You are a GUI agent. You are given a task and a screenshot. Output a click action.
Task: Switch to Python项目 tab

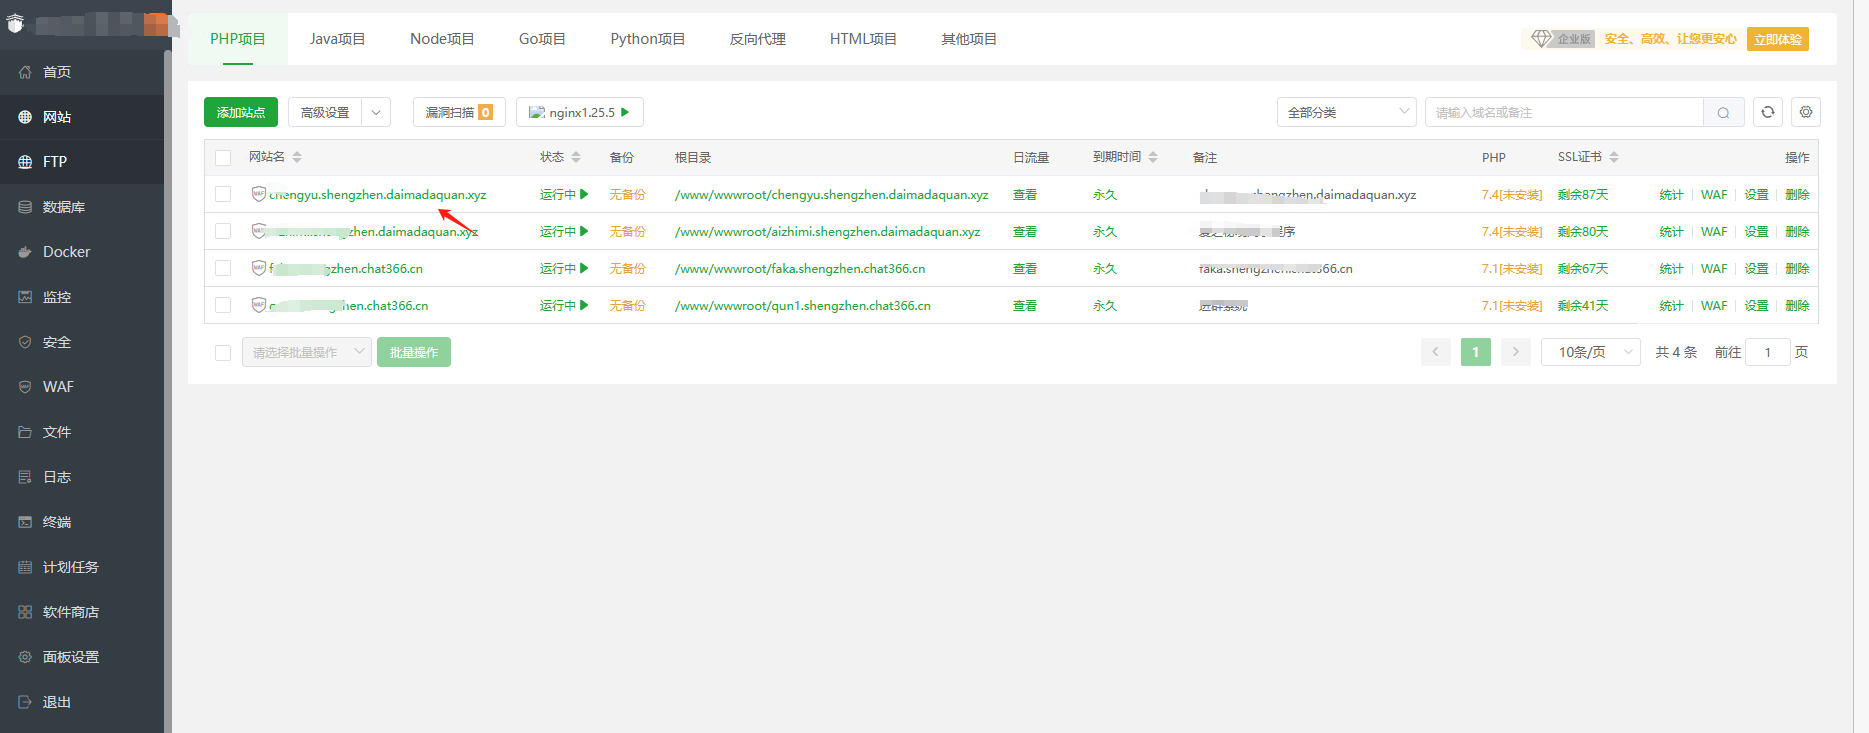pyautogui.click(x=648, y=39)
